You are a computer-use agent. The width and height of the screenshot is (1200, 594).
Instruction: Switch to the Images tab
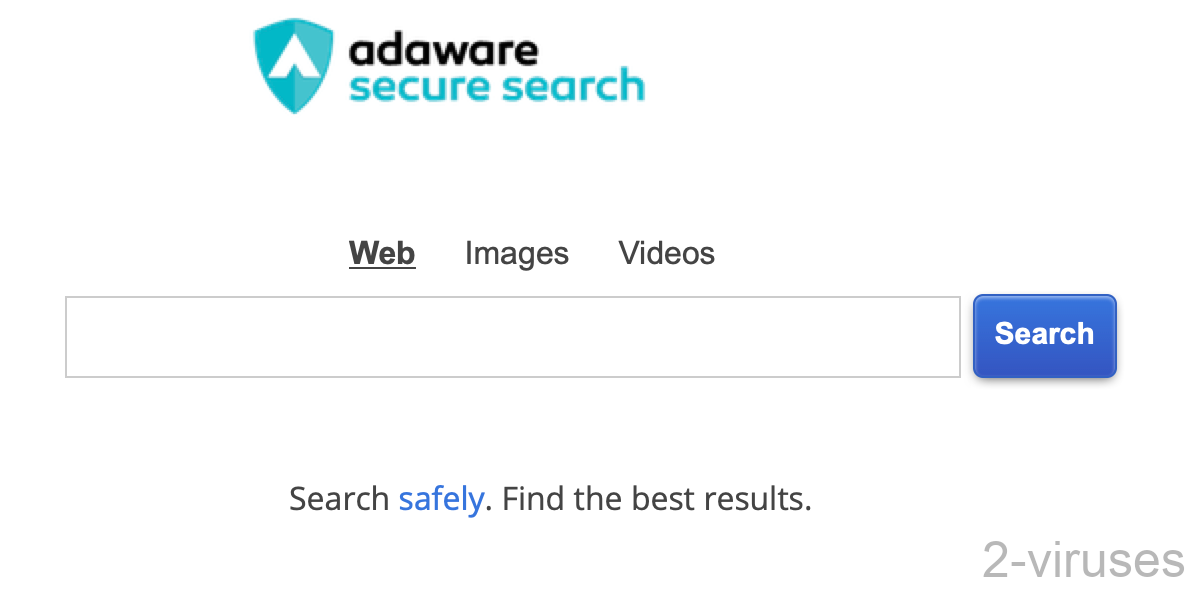pos(517,253)
